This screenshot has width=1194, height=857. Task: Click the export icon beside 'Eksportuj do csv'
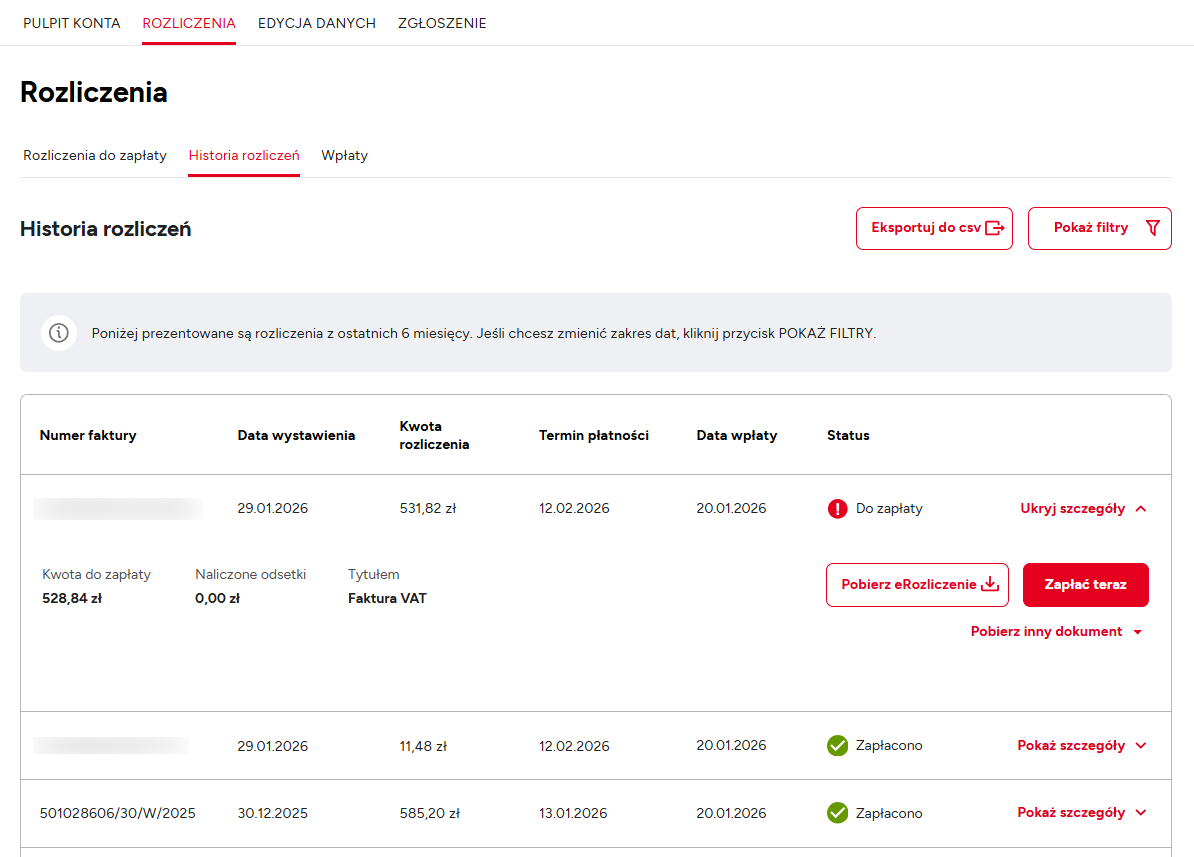[994, 228]
